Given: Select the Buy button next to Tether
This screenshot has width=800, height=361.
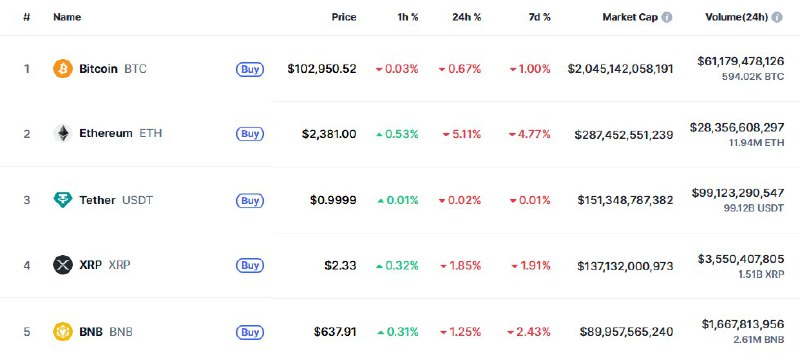Looking at the screenshot, I should [x=250, y=200].
